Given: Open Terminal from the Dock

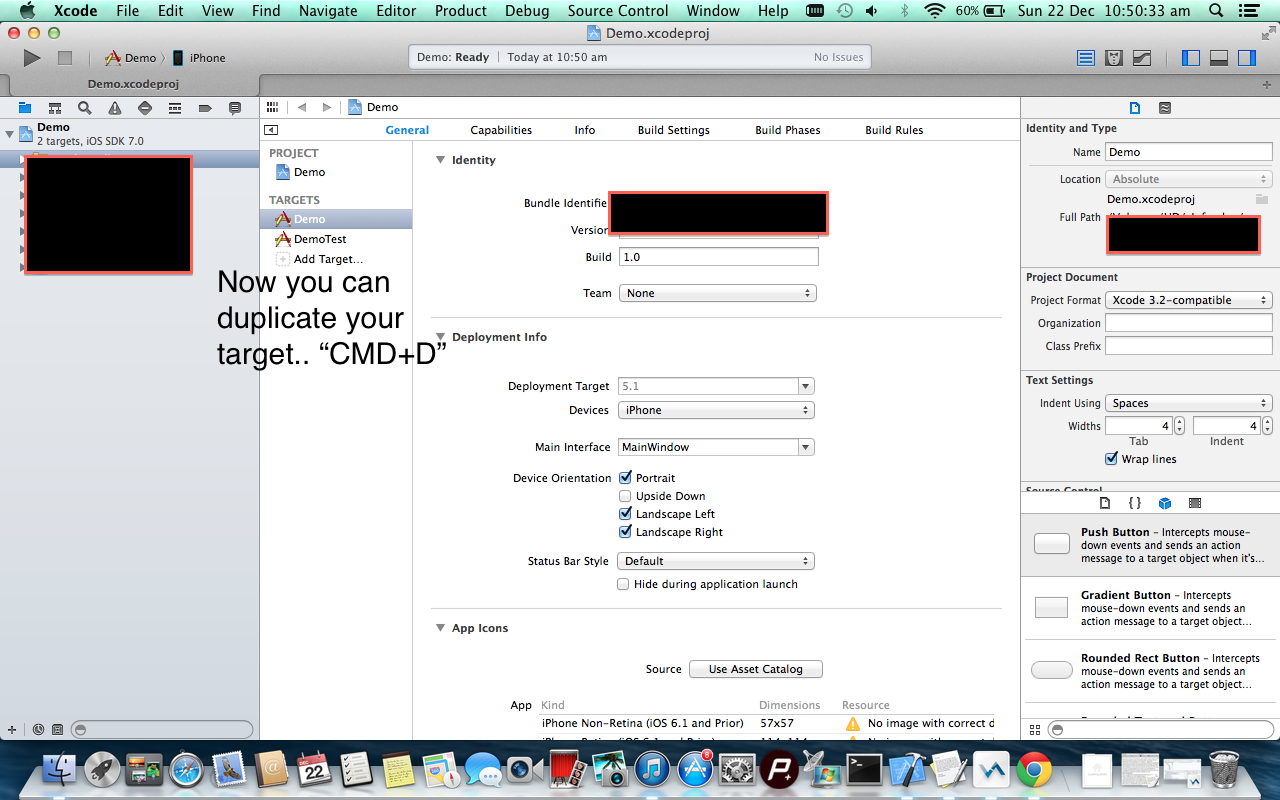Looking at the screenshot, I should (x=864, y=769).
